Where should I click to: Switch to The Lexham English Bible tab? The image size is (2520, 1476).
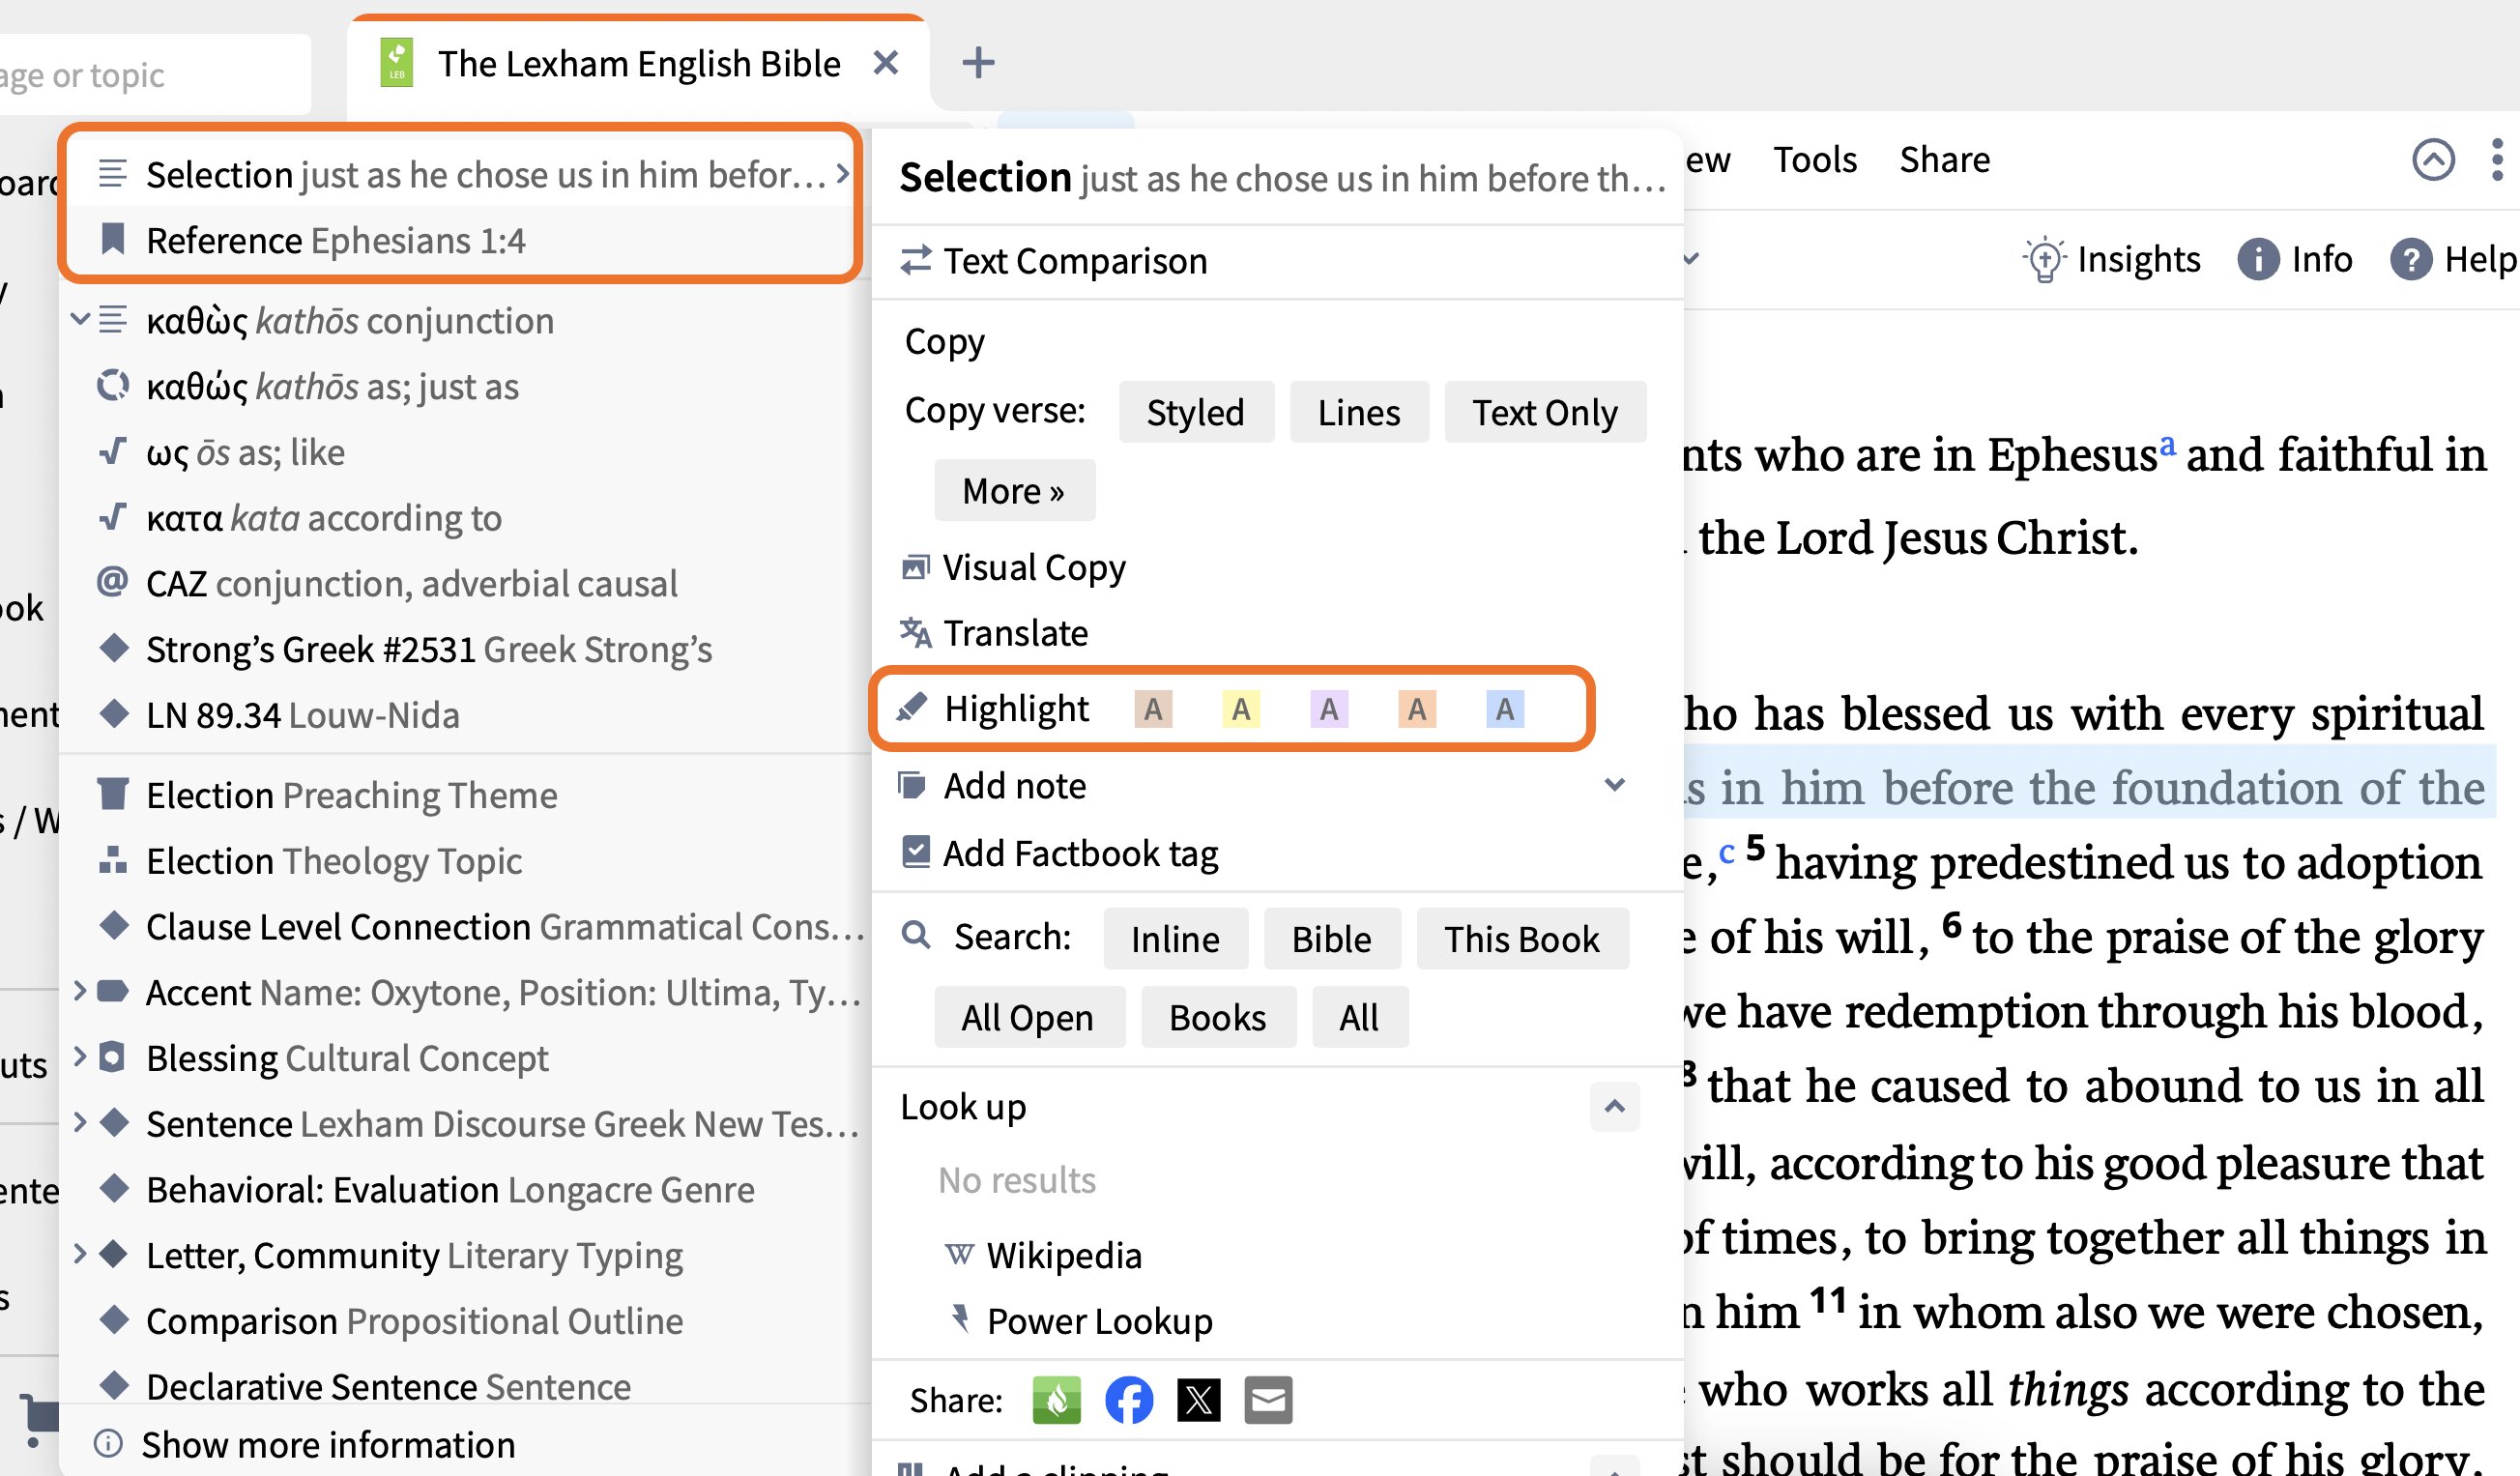pos(638,63)
